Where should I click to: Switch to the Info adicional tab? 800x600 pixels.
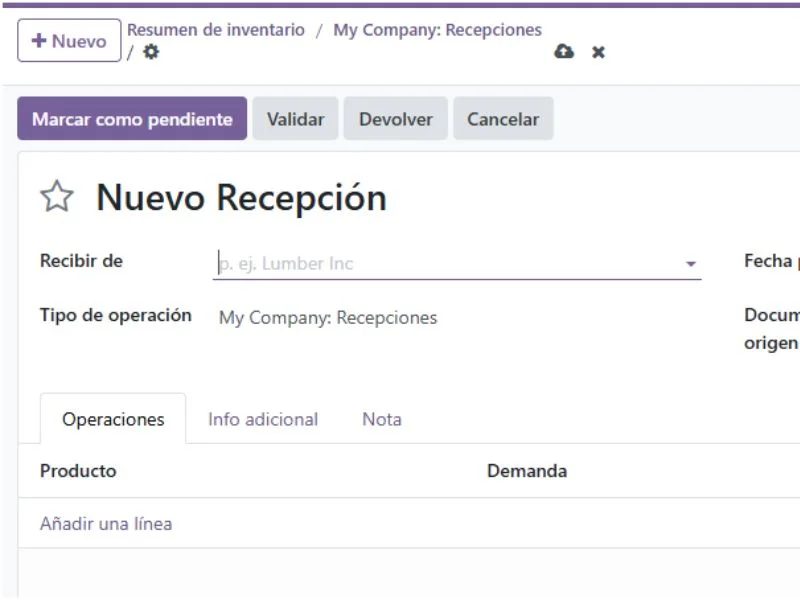coord(262,419)
